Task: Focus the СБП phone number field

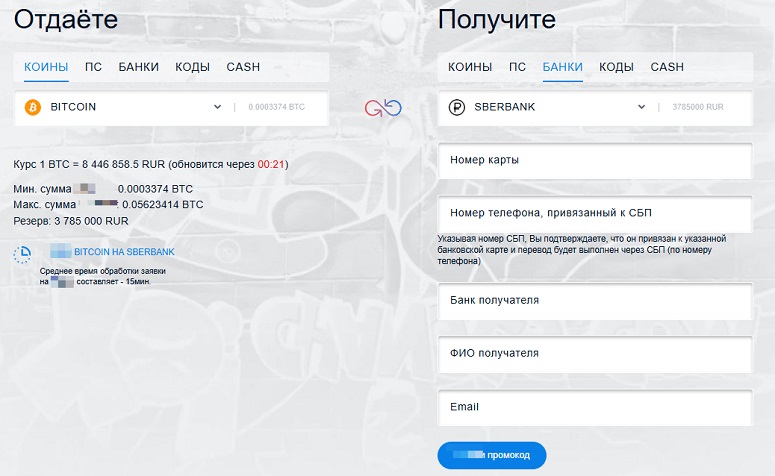Action: tap(594, 213)
